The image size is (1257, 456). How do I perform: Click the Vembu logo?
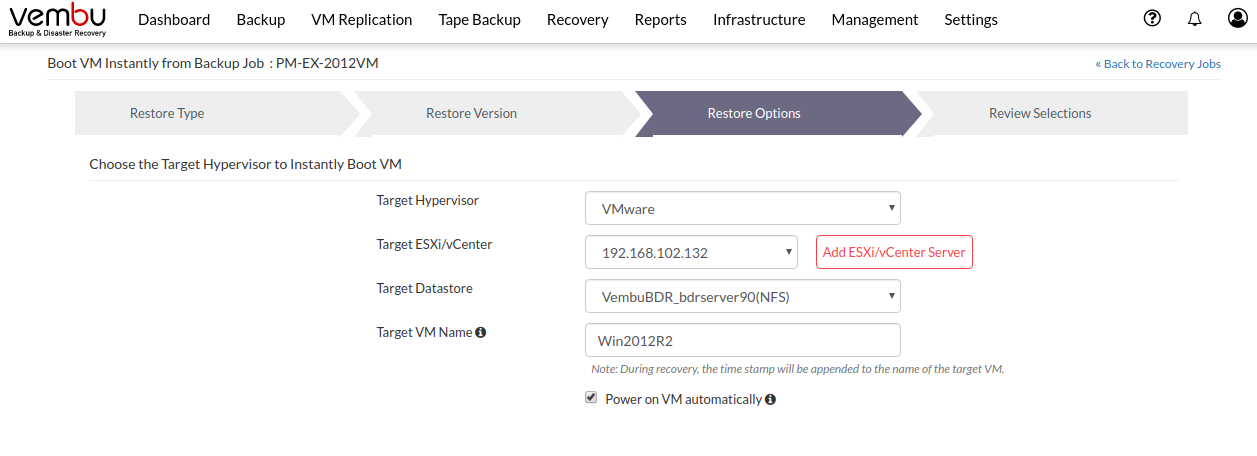(x=57, y=20)
